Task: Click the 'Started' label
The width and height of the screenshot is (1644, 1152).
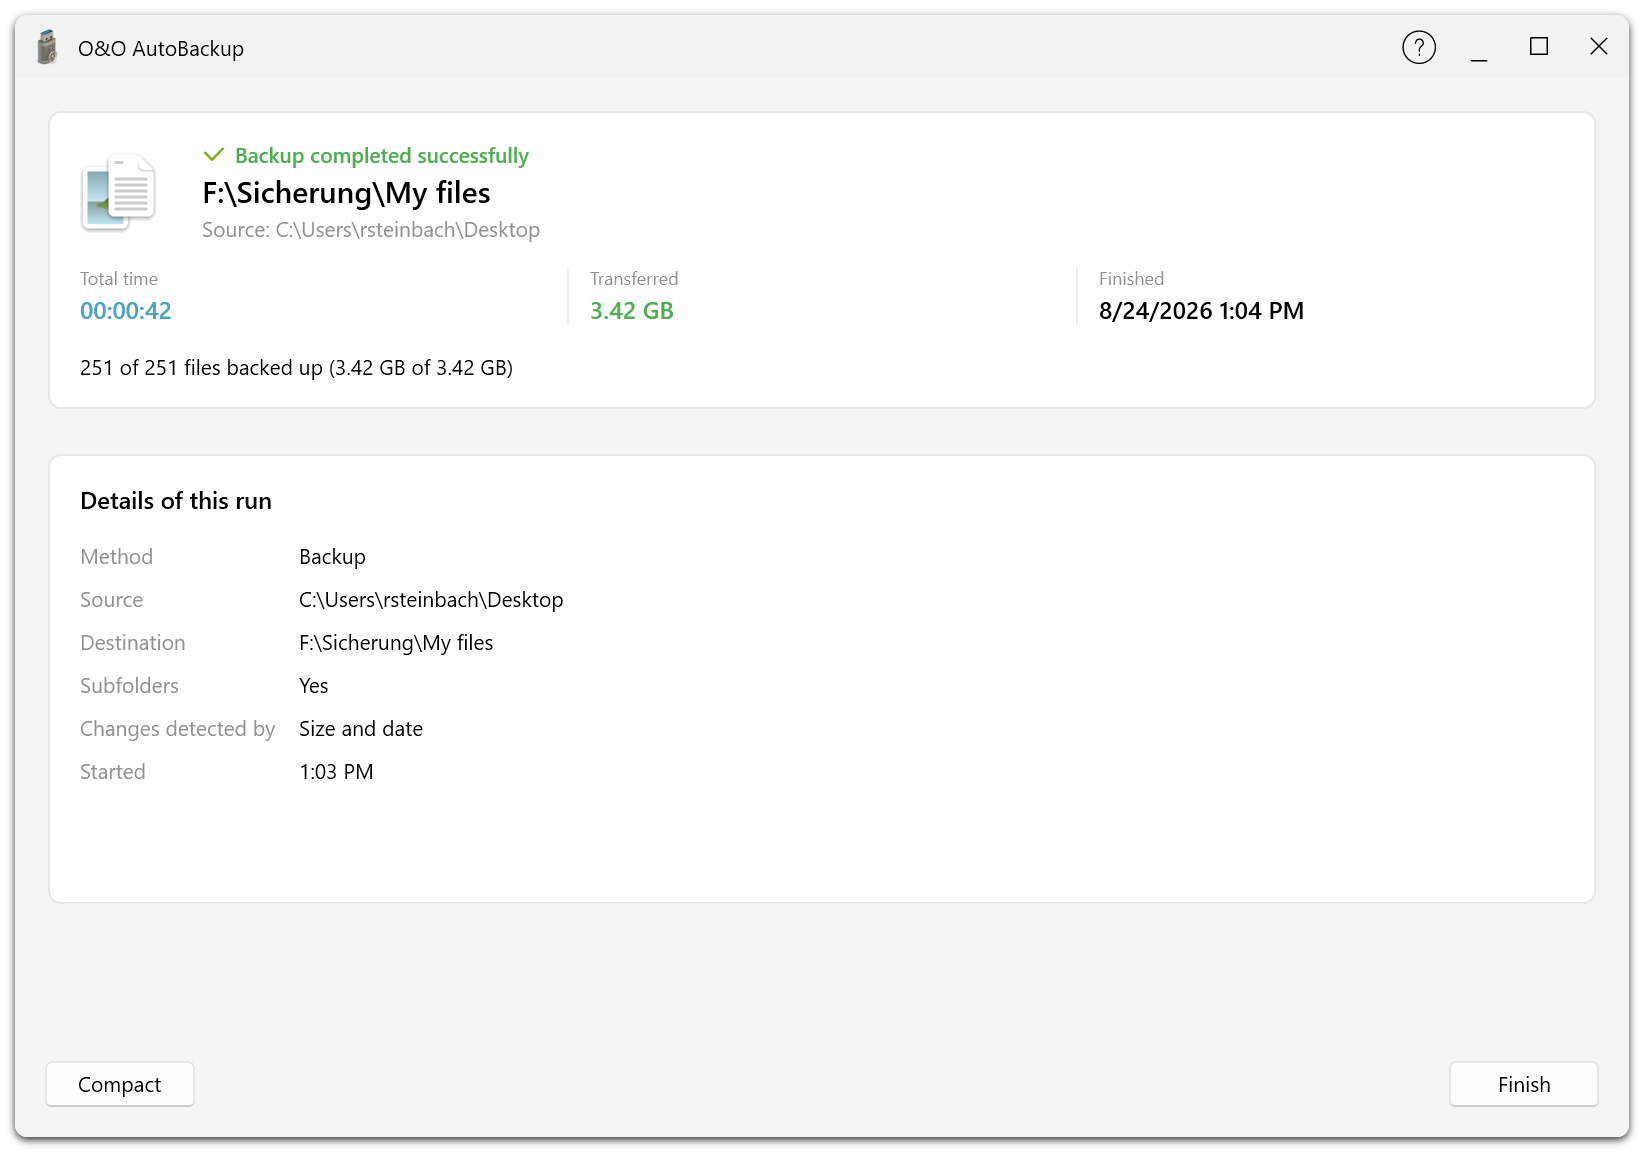Action: pyautogui.click(x=113, y=772)
